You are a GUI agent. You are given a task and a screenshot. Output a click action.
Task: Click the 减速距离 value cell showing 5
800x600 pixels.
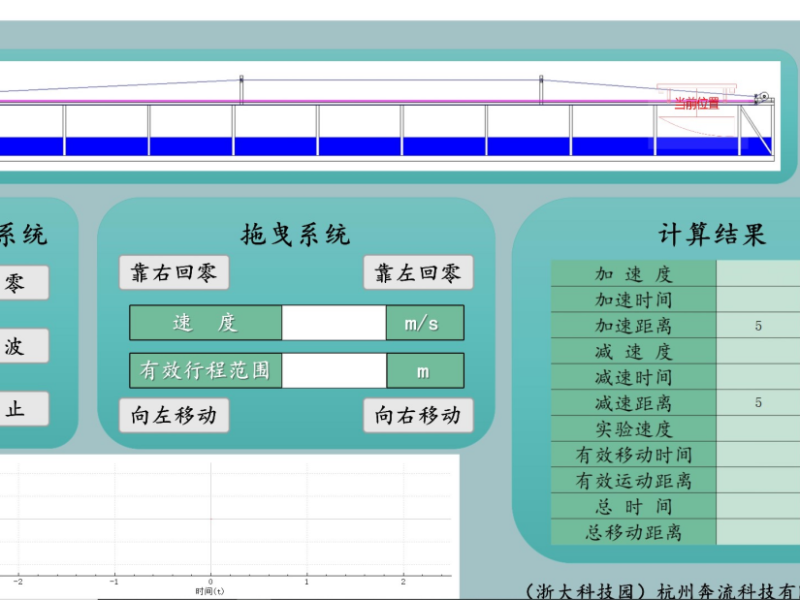[x=758, y=403]
